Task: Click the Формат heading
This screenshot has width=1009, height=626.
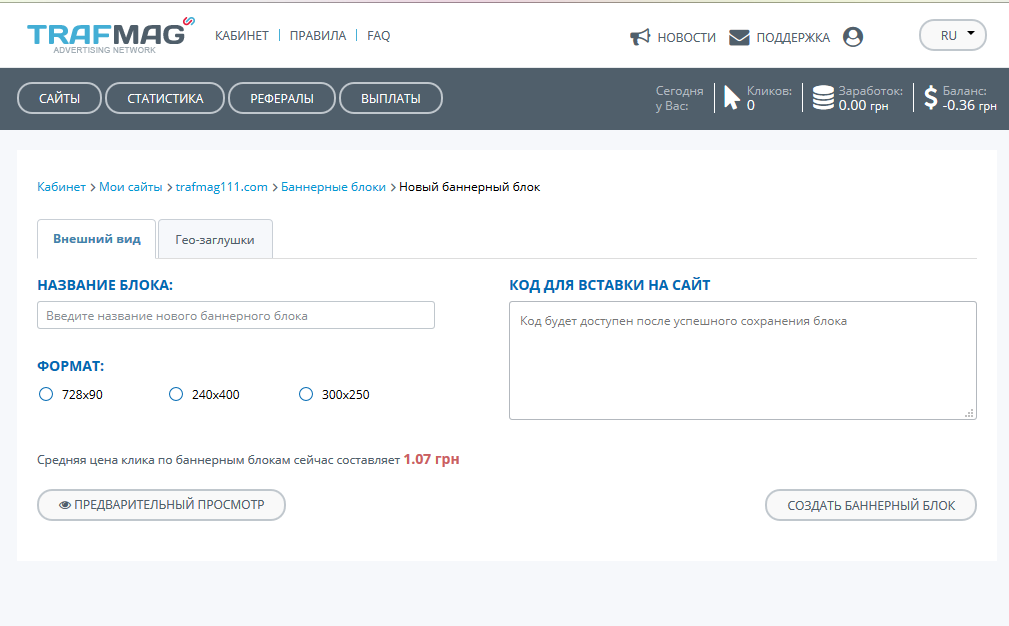Action: (x=71, y=366)
